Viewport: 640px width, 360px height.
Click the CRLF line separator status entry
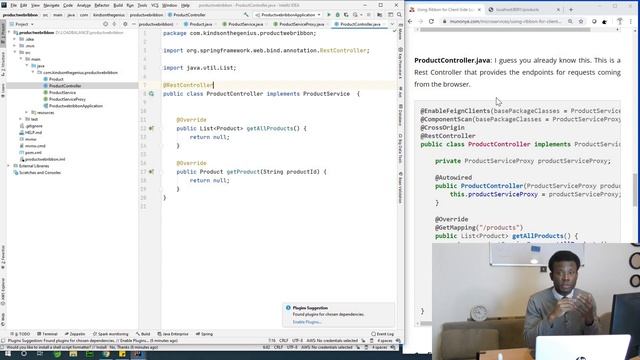click(283, 340)
